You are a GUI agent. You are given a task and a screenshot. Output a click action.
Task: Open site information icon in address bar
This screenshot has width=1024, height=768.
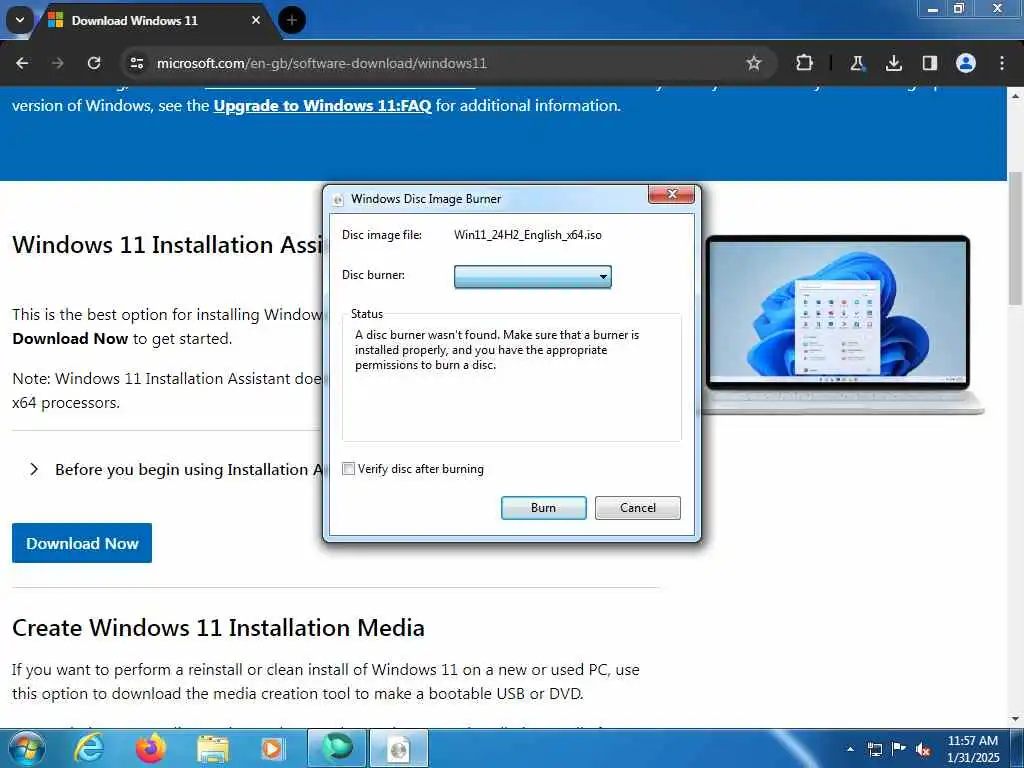pos(136,63)
